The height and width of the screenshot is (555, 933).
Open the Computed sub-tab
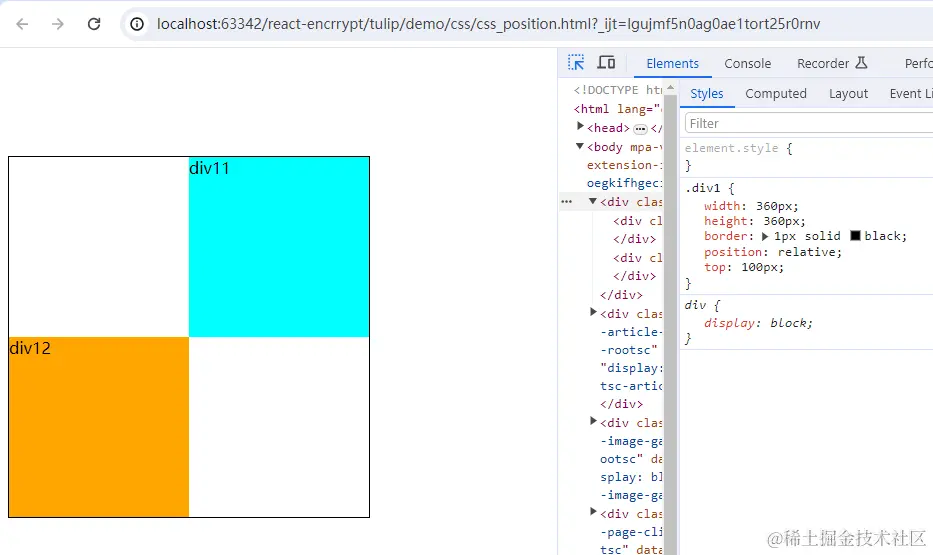776,93
